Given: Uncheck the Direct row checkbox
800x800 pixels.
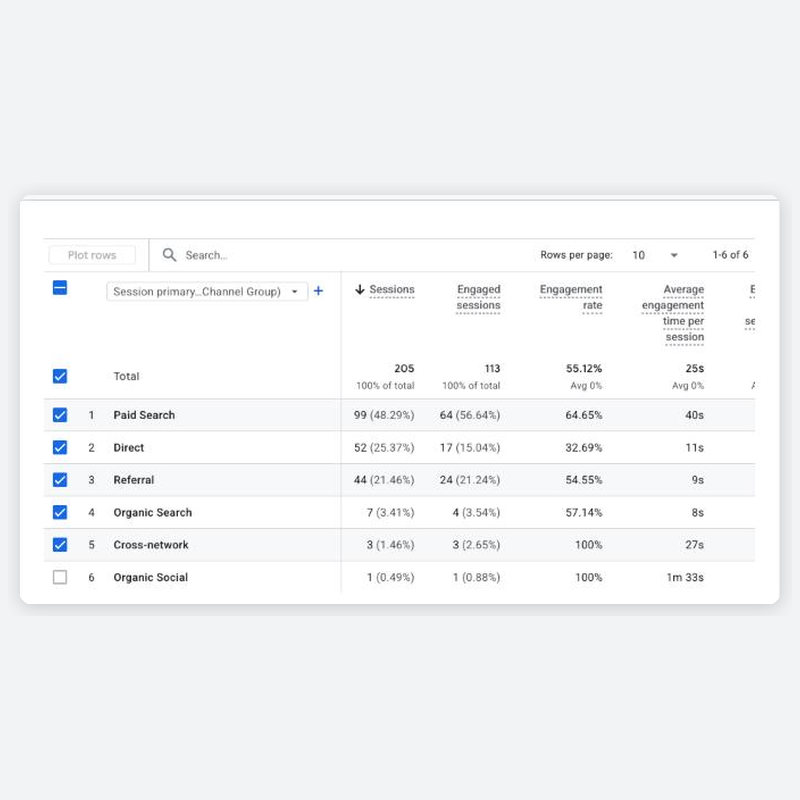Looking at the screenshot, I should click(x=60, y=447).
